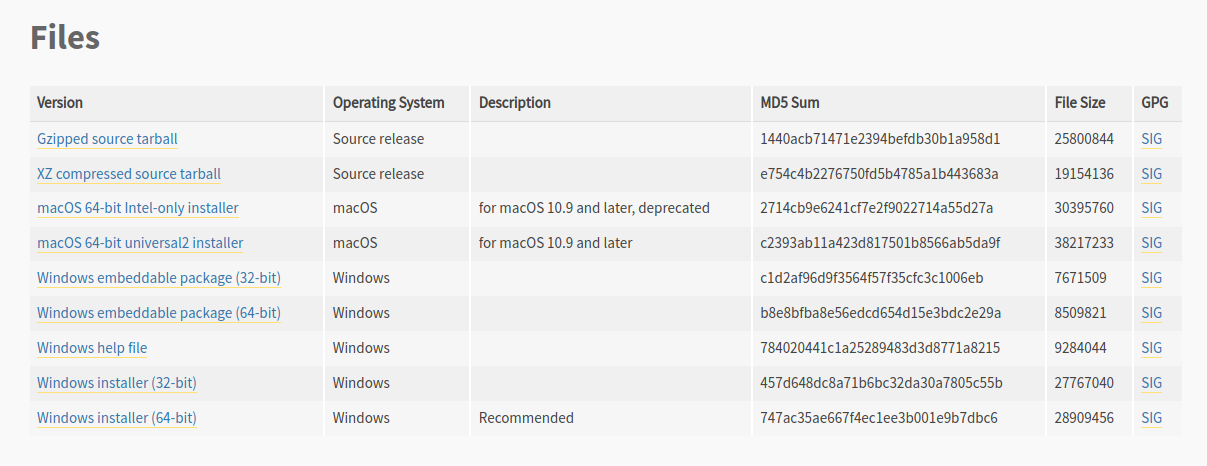The width and height of the screenshot is (1207, 466).
Task: Download the XZ compressed source tarball
Action: 129,174
